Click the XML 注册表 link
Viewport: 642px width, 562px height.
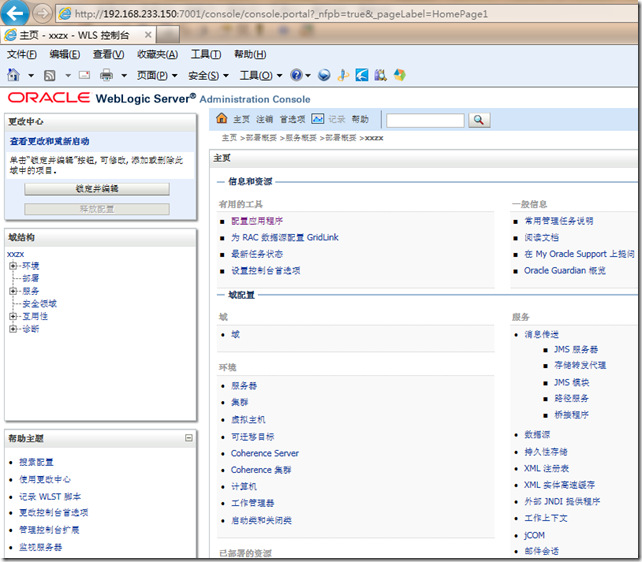[547, 468]
